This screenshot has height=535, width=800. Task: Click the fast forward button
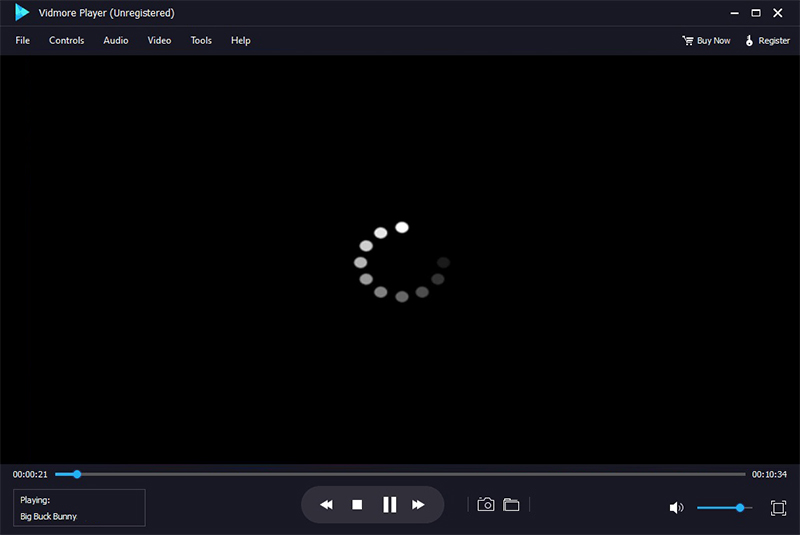pyautogui.click(x=418, y=505)
